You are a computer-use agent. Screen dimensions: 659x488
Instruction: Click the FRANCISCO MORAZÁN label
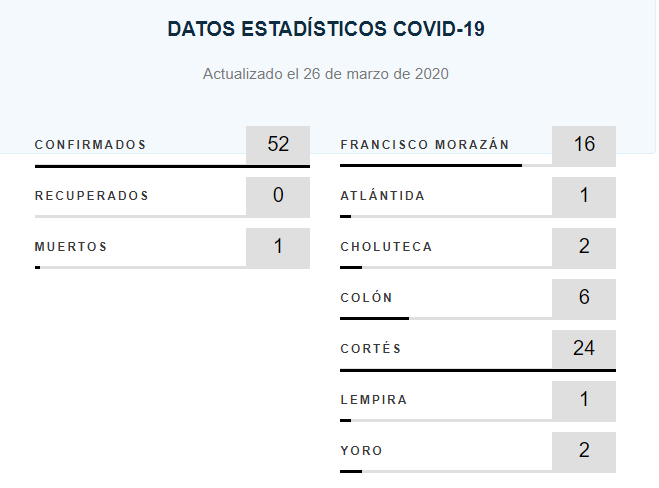pyautogui.click(x=425, y=145)
